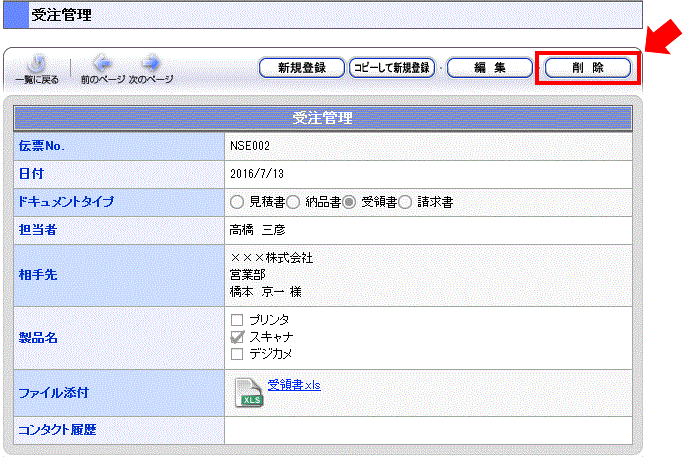This screenshot has width=684, height=457.
Task: Click the 削除 button
Action: click(587, 68)
